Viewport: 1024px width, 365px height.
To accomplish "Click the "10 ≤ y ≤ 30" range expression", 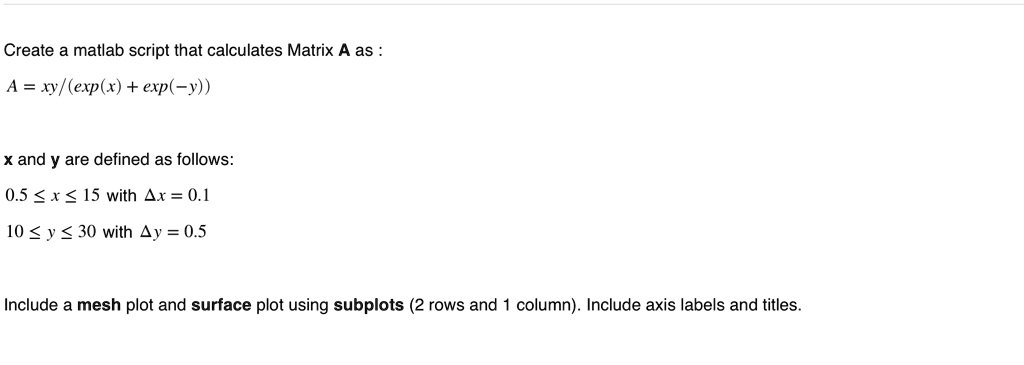I will coord(51,232).
